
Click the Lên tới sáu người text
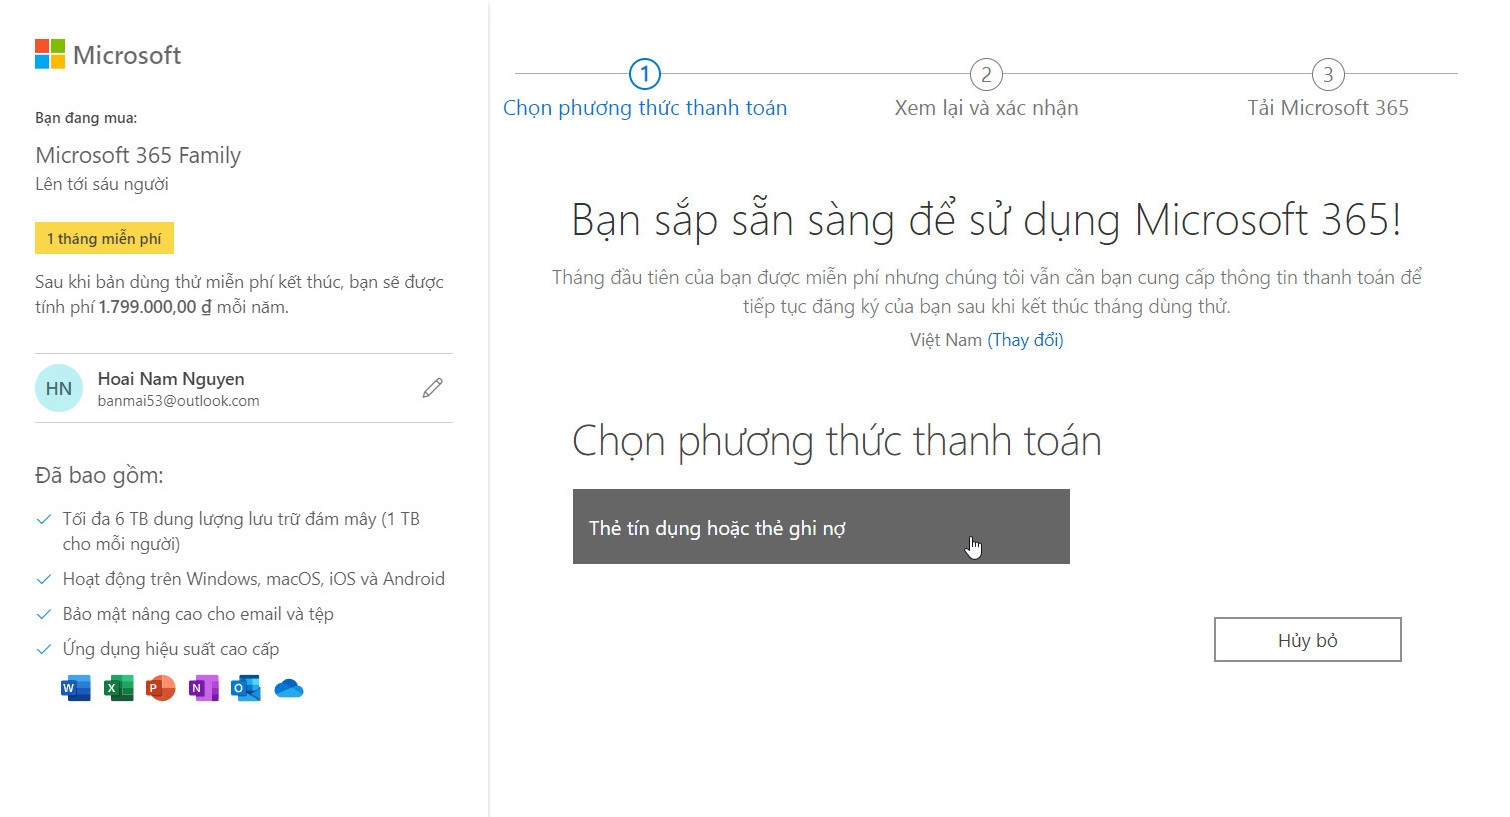point(102,184)
